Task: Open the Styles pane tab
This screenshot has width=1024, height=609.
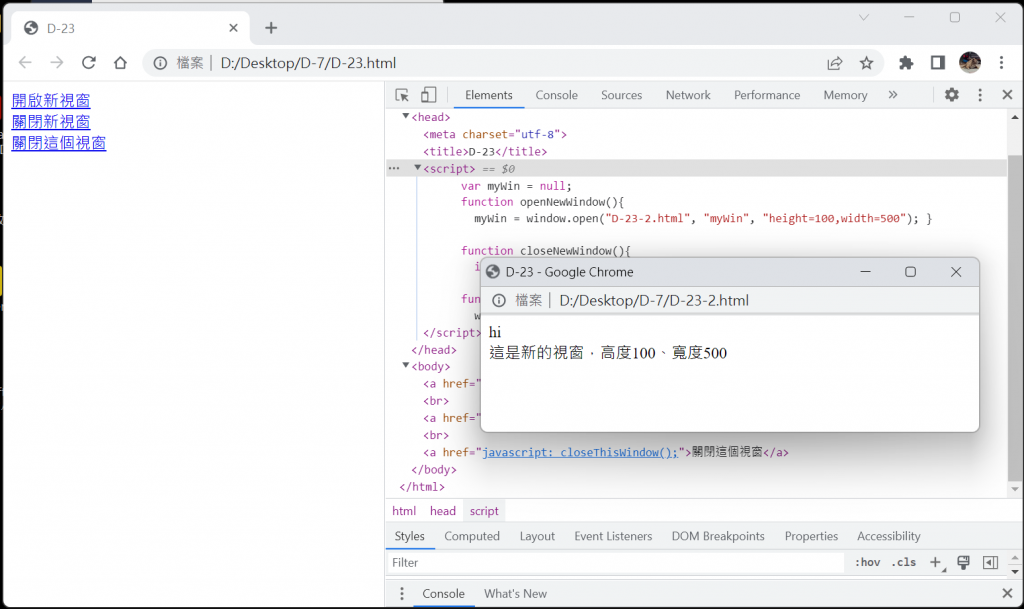Action: 409,536
